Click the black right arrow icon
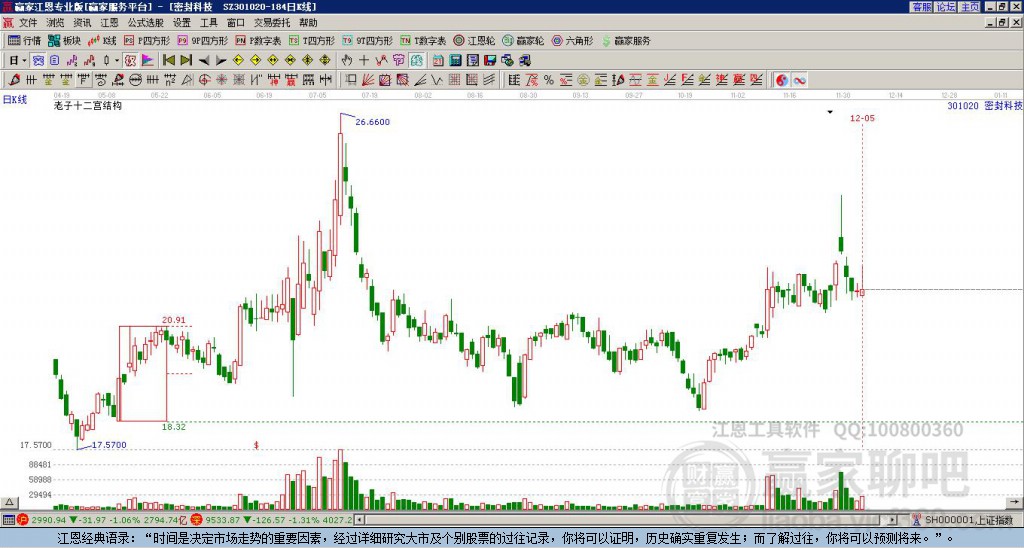1024x548 pixels. [x=221, y=60]
